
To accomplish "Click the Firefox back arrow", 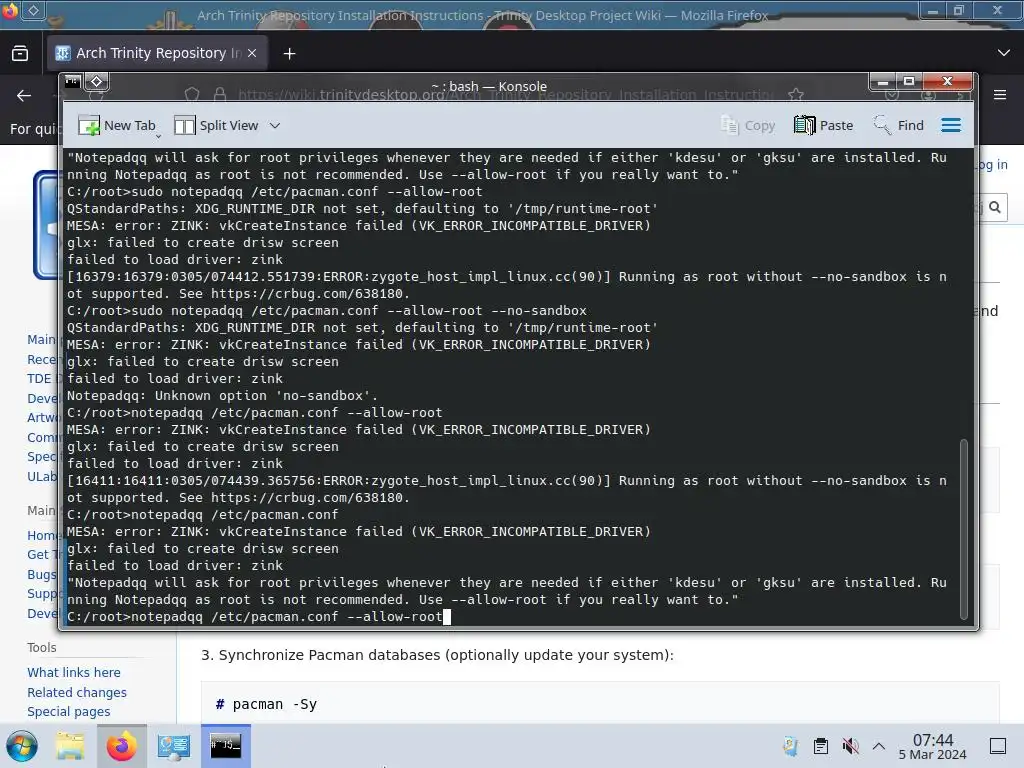I will [24, 96].
